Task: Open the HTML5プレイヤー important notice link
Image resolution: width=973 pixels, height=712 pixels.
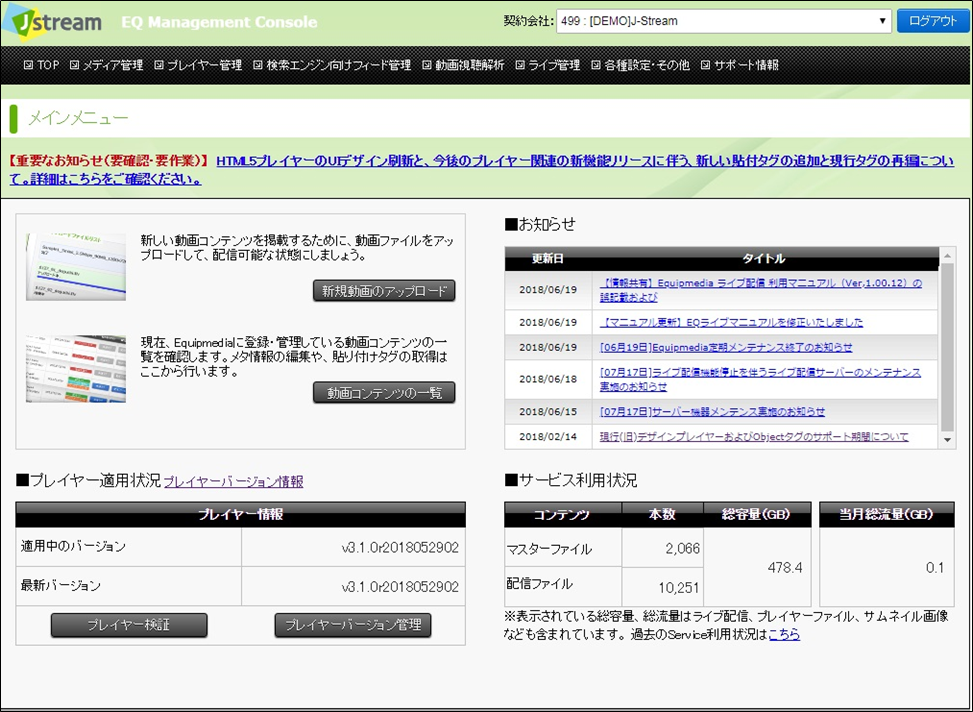Action: (585, 161)
